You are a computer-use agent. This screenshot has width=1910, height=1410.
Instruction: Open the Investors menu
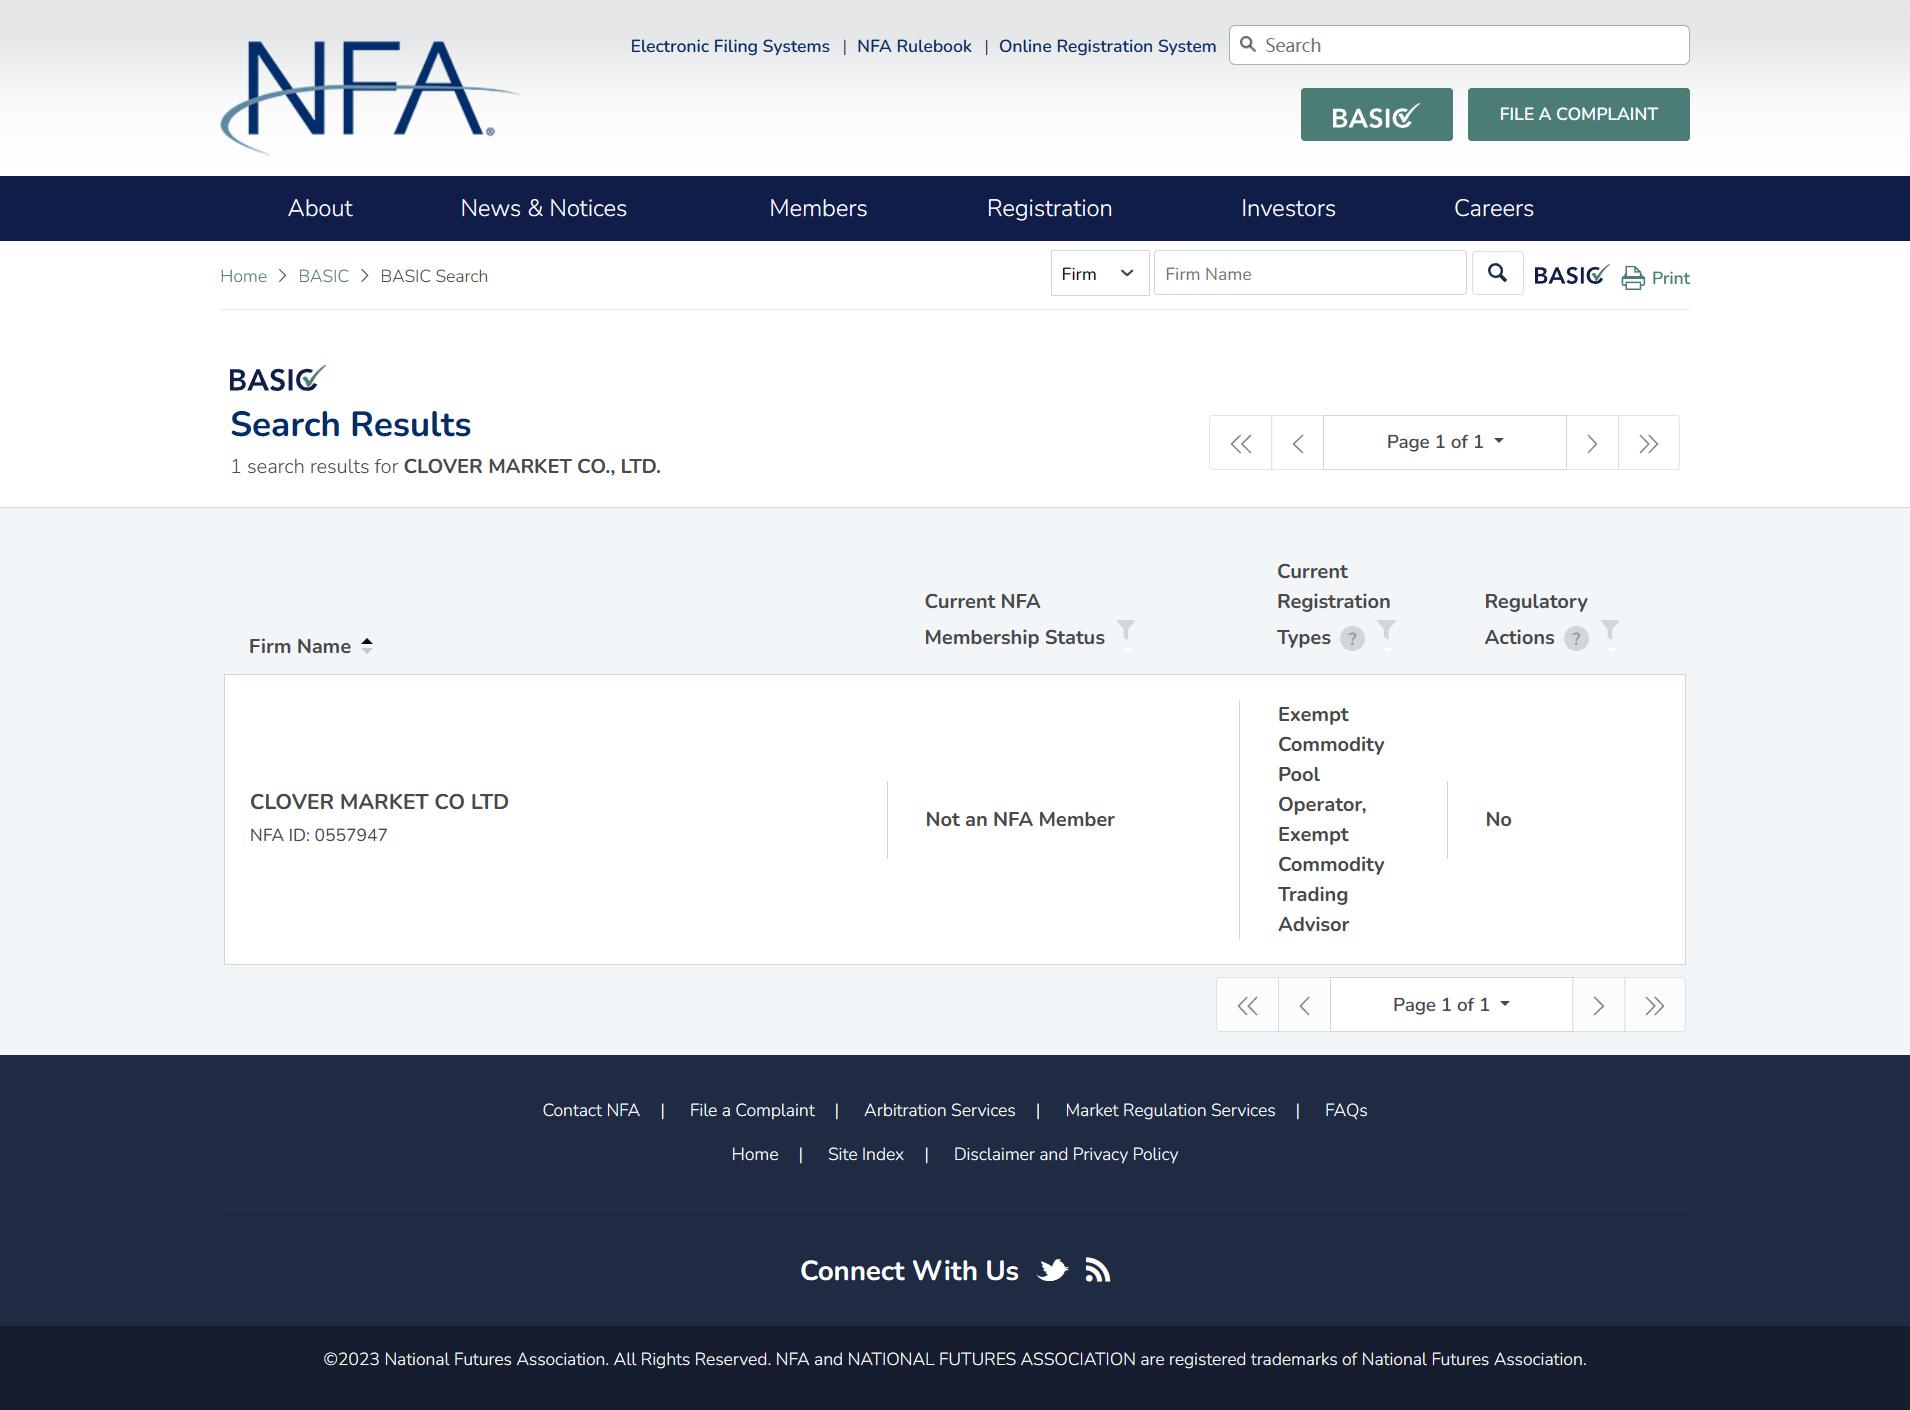[x=1288, y=208]
